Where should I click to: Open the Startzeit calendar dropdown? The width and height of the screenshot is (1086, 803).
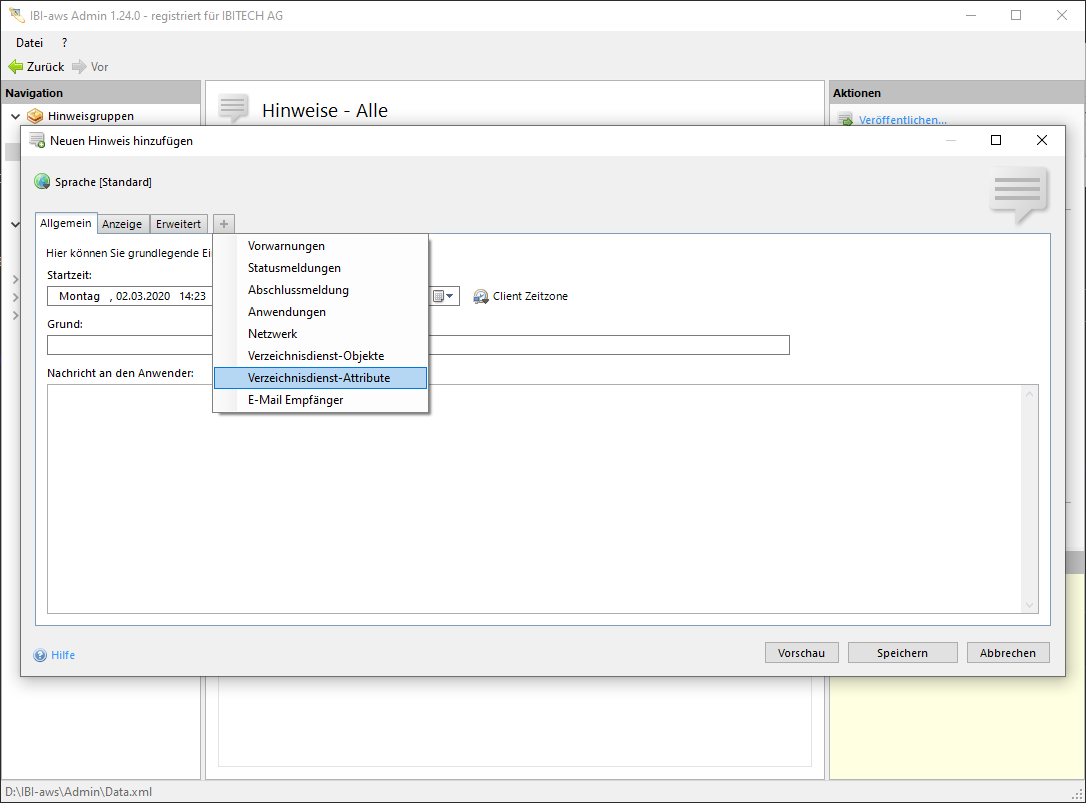[x=443, y=297]
